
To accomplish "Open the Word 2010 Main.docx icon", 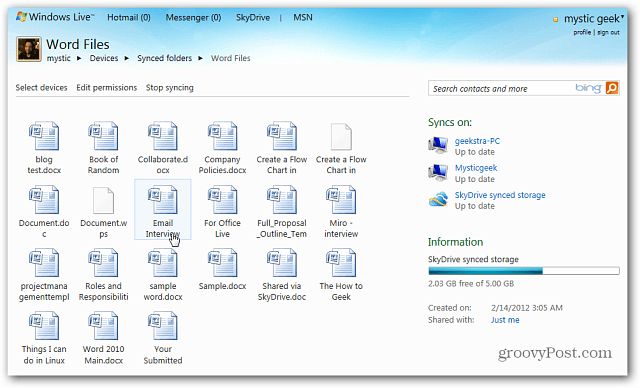I will (103, 326).
